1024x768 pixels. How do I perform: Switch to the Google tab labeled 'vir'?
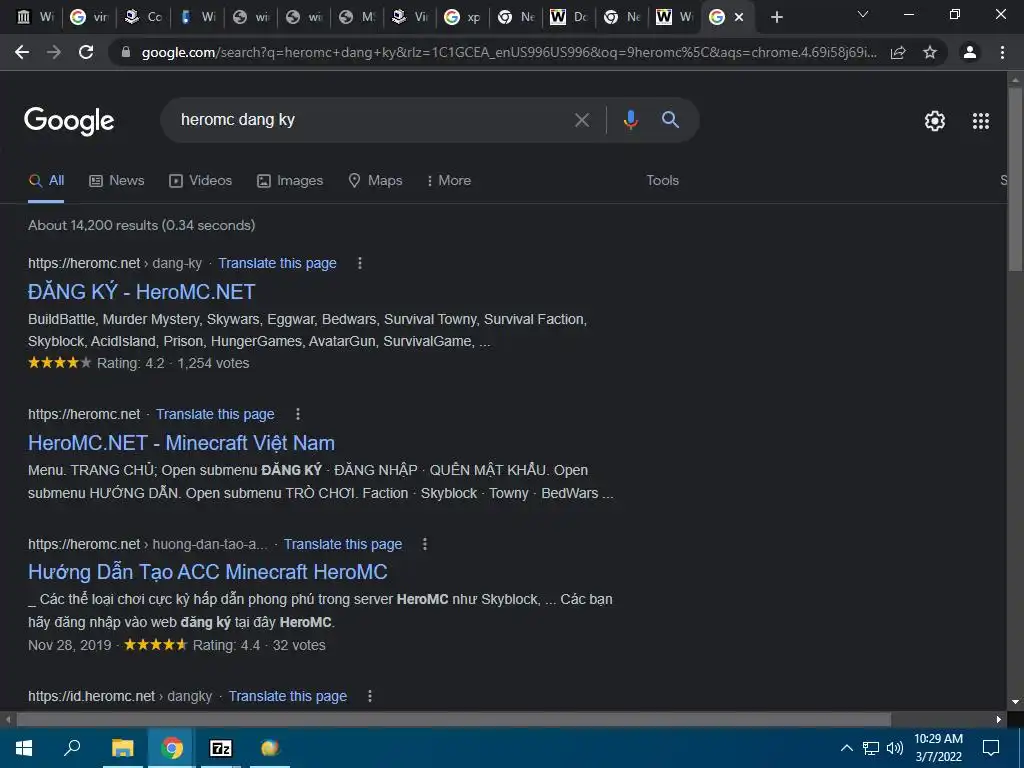click(89, 17)
